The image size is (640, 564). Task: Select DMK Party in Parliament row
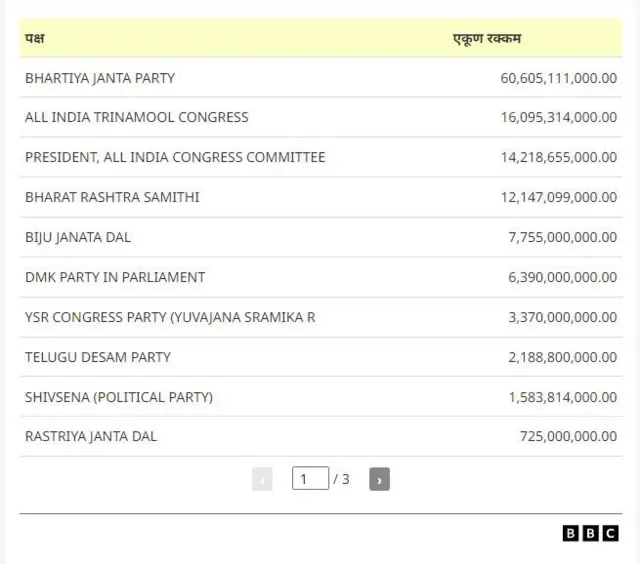coord(115,277)
